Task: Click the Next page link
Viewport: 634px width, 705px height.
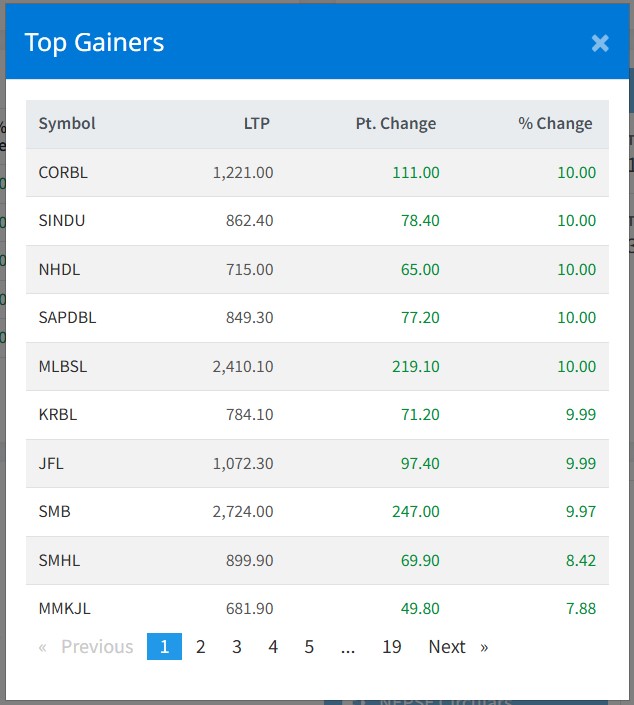Action: pos(457,647)
